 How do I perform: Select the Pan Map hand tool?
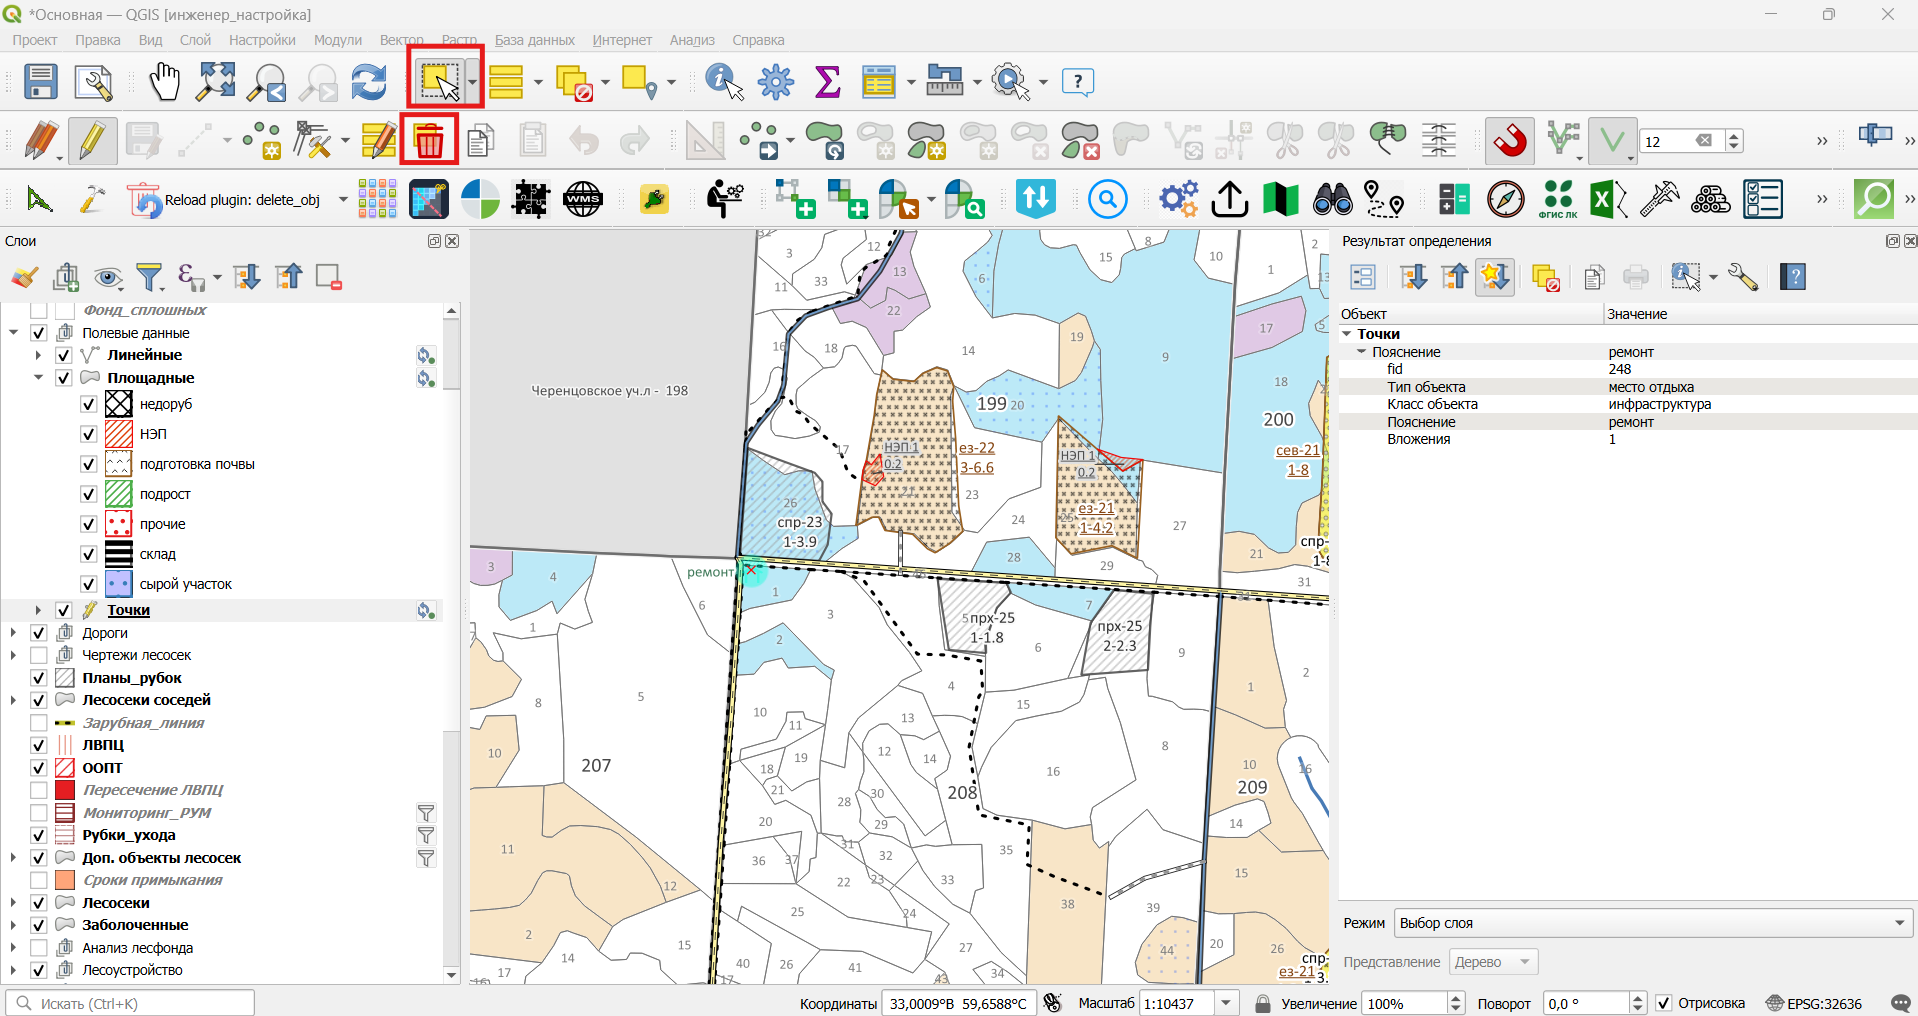pyautogui.click(x=164, y=81)
